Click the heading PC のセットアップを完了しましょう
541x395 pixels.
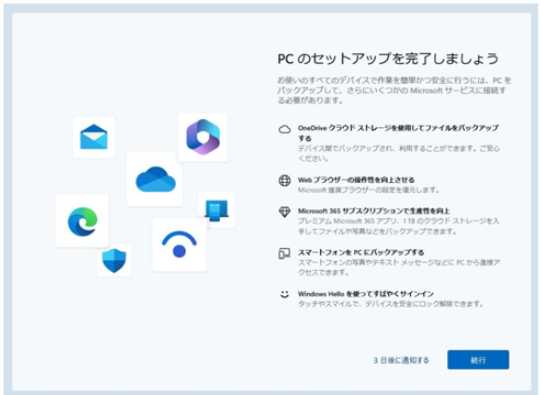click(388, 59)
